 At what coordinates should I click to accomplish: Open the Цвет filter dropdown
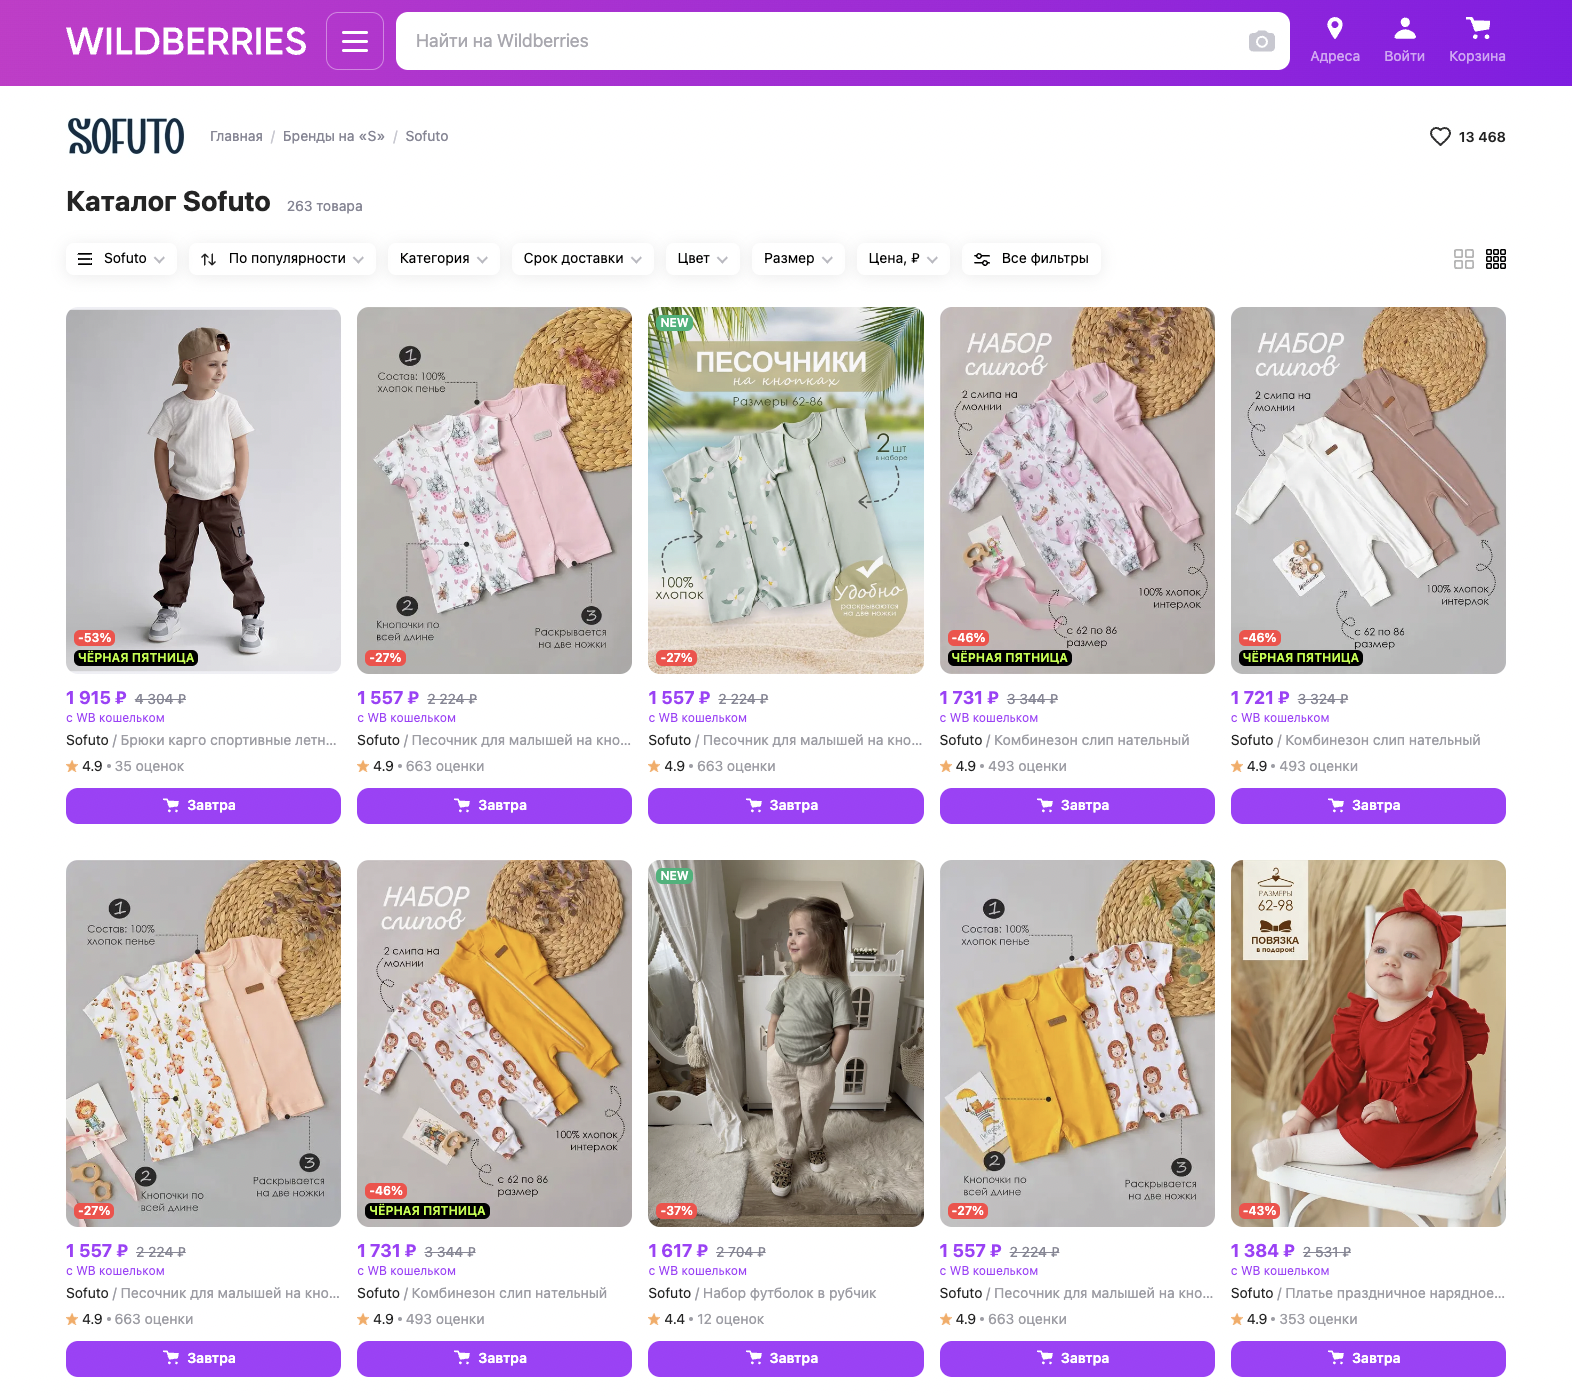(x=703, y=259)
